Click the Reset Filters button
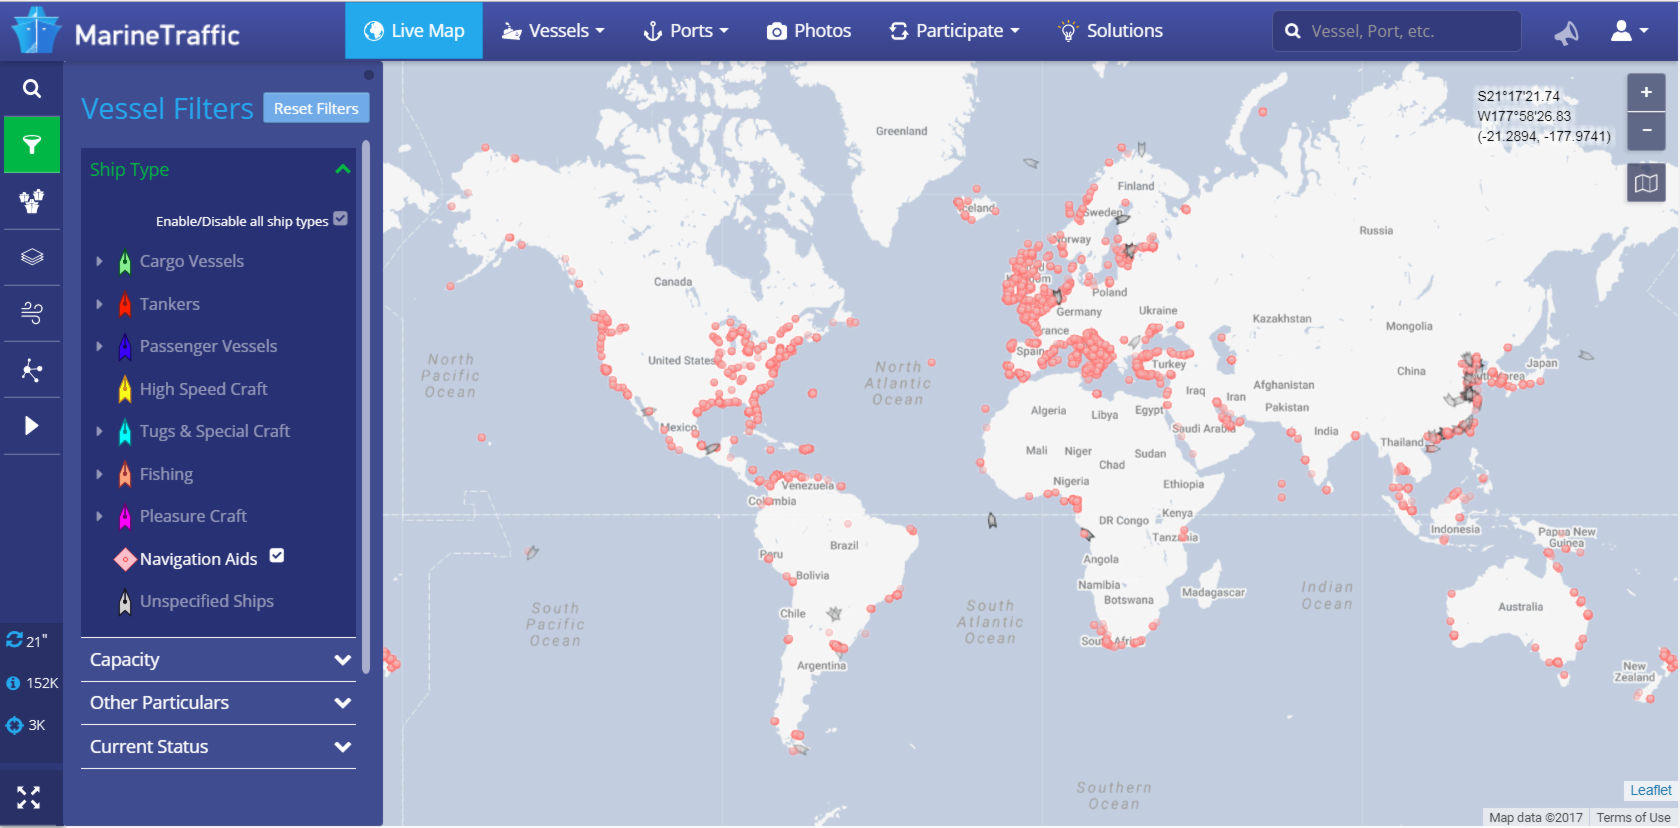This screenshot has width=1680, height=828. 316,108
